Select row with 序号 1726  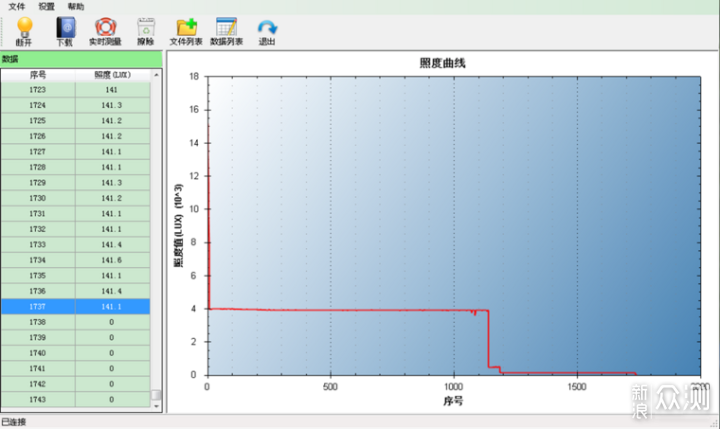75,136
